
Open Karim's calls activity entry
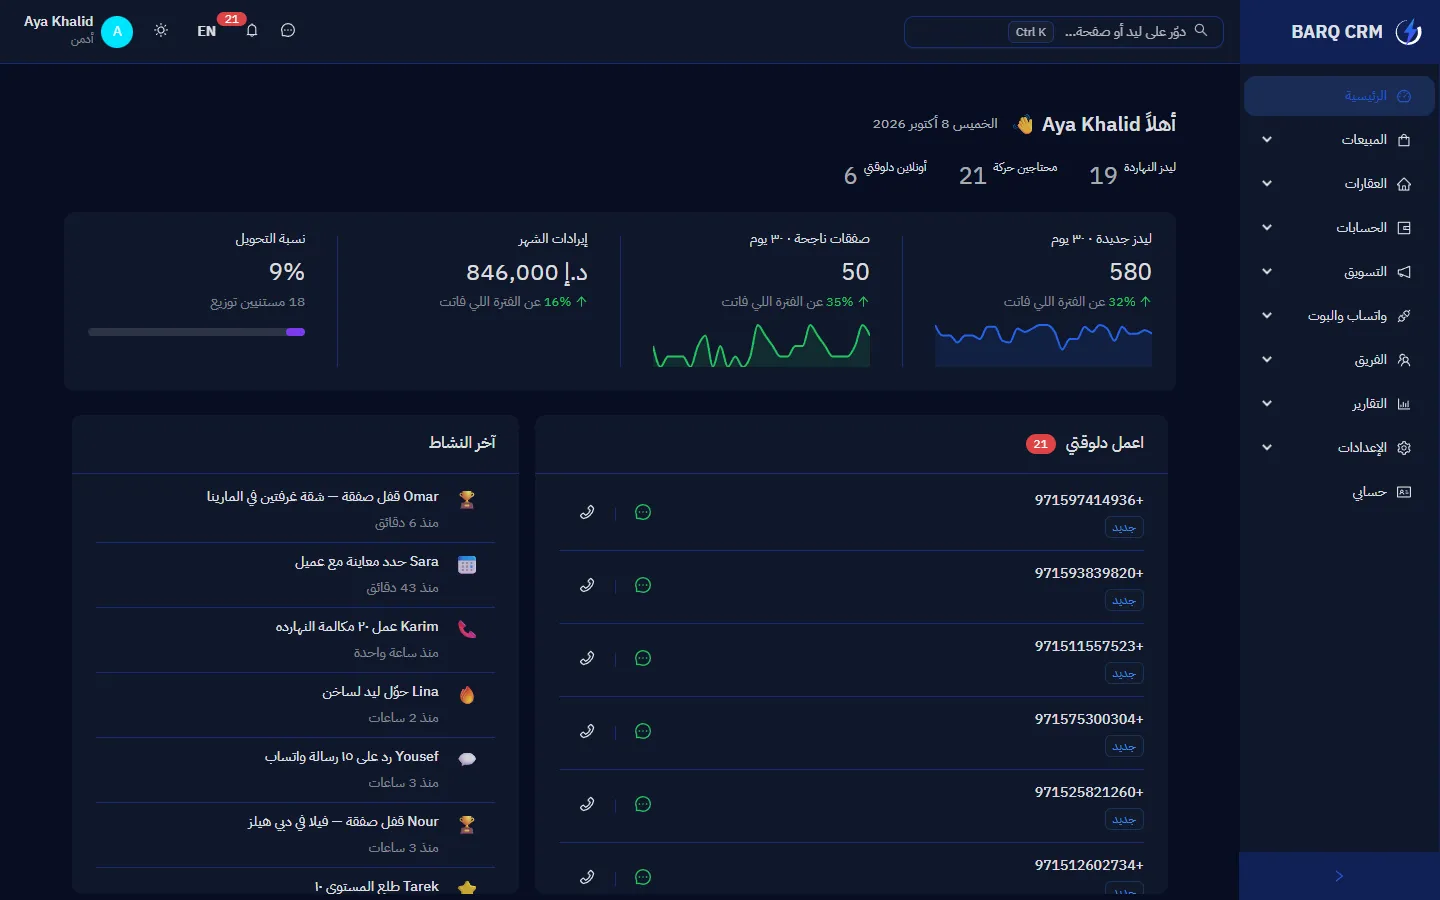[x=296, y=639]
